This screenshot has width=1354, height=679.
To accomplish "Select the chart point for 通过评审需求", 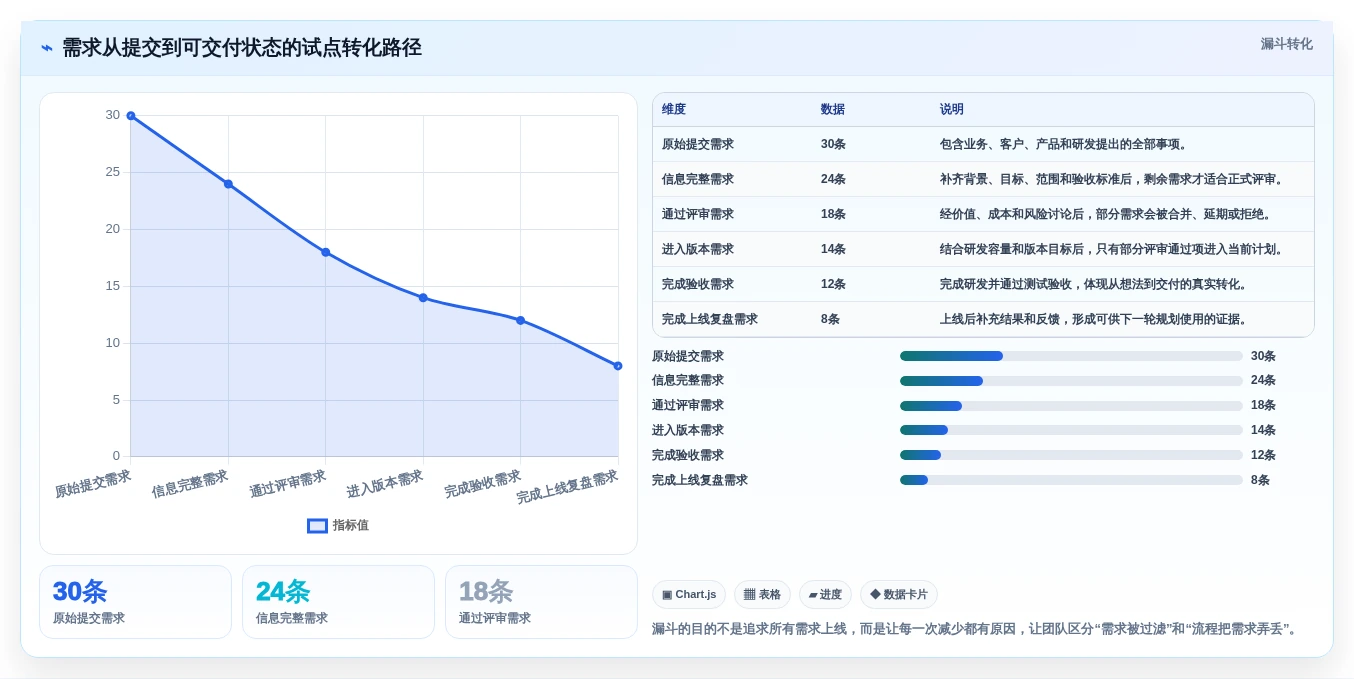I will (x=326, y=252).
